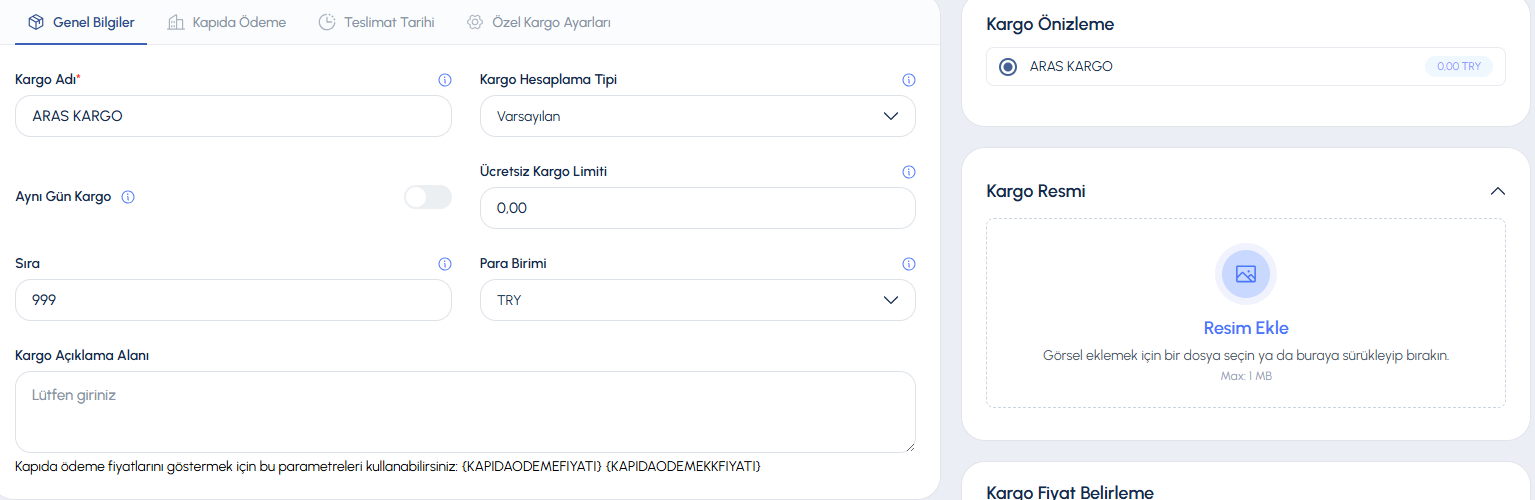Image resolution: width=1535 pixels, height=500 pixels.
Task: Go to Özel Kargo Ayarları tab
Action: [539, 22]
